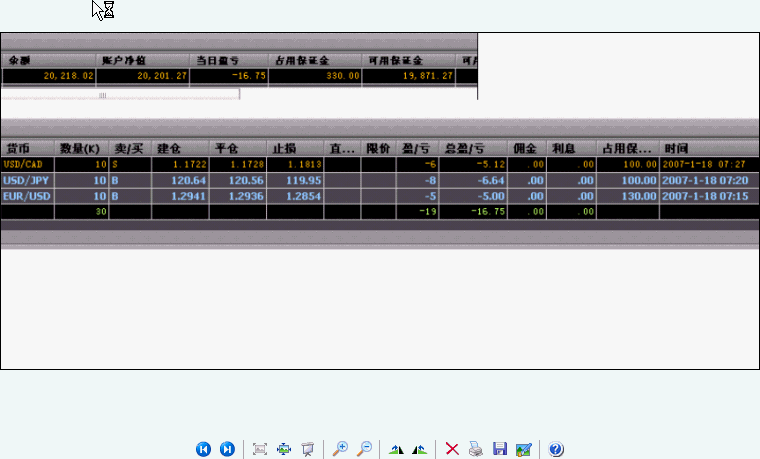This screenshot has height=459, width=760.
Task: Zoom in with the magnifier plus
Action: [x=340, y=449]
